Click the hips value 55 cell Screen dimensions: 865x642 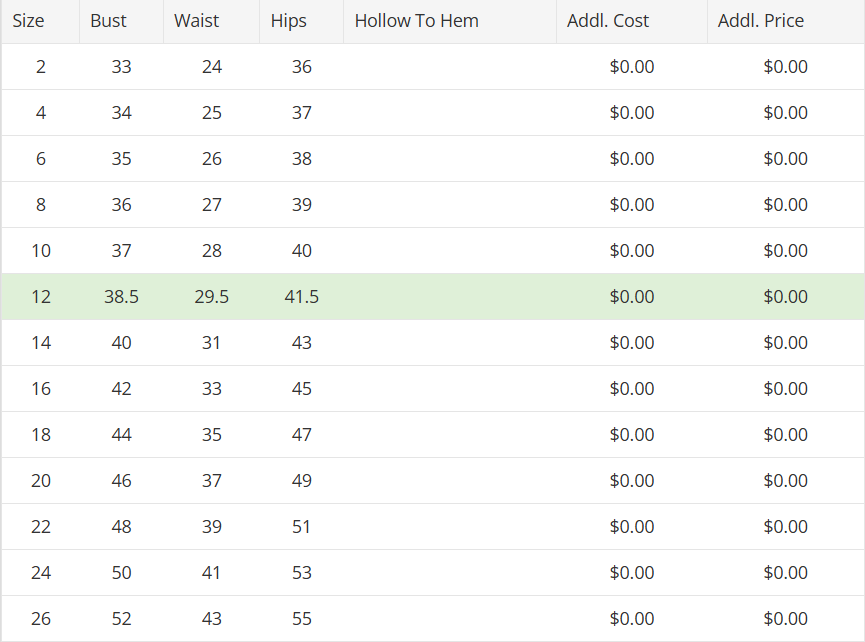click(x=301, y=619)
